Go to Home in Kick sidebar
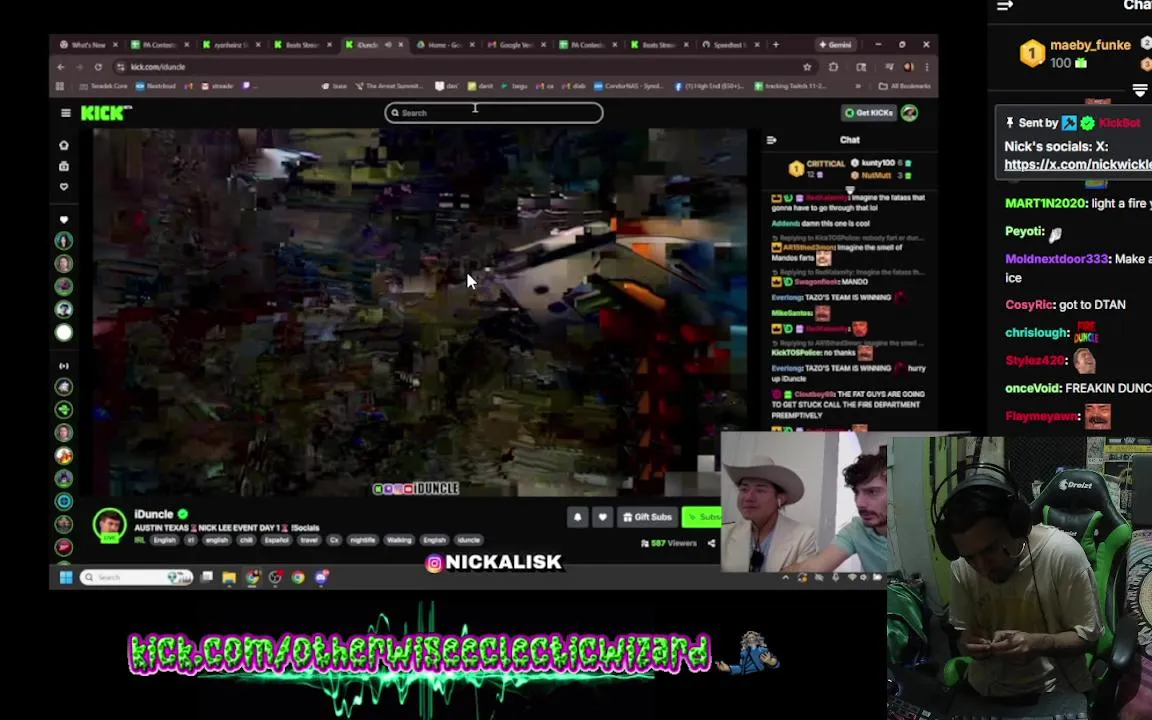The width and height of the screenshot is (1152, 720). pos(64,145)
